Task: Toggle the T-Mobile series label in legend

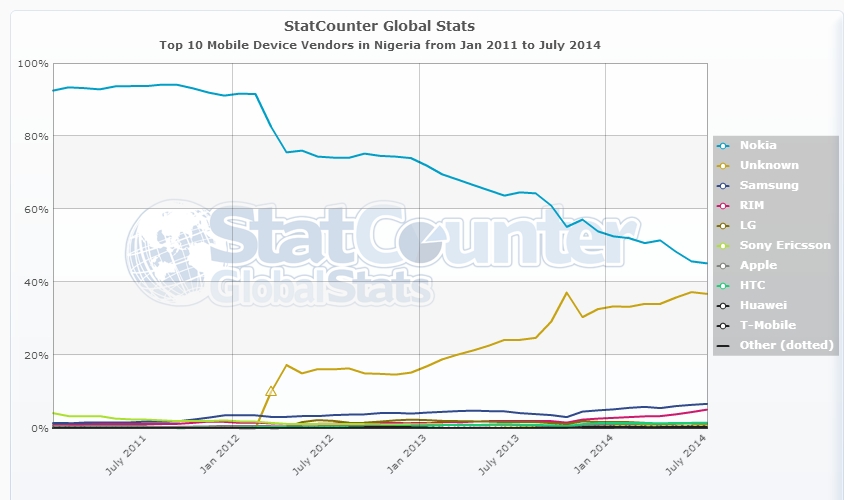Action: coord(767,325)
